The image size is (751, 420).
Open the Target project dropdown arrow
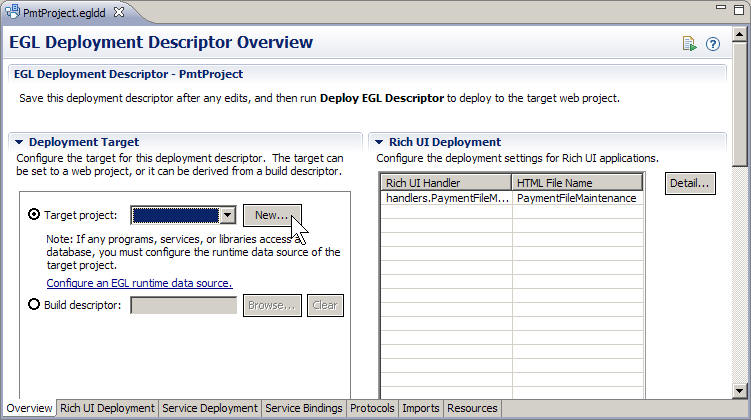click(x=228, y=215)
